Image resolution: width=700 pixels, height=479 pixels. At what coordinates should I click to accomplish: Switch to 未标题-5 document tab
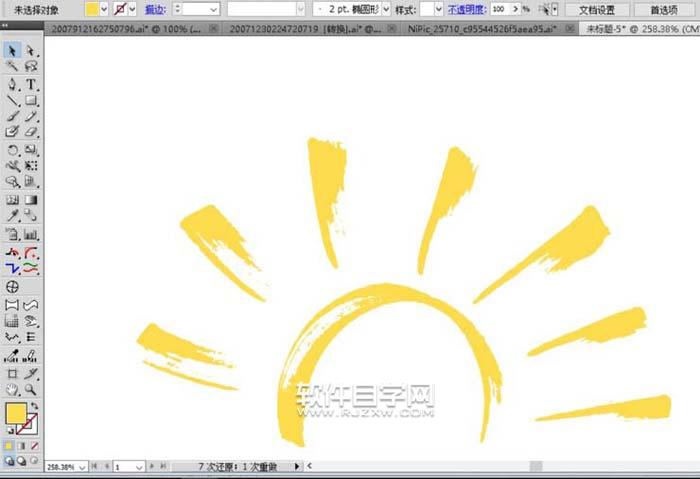tap(640, 29)
